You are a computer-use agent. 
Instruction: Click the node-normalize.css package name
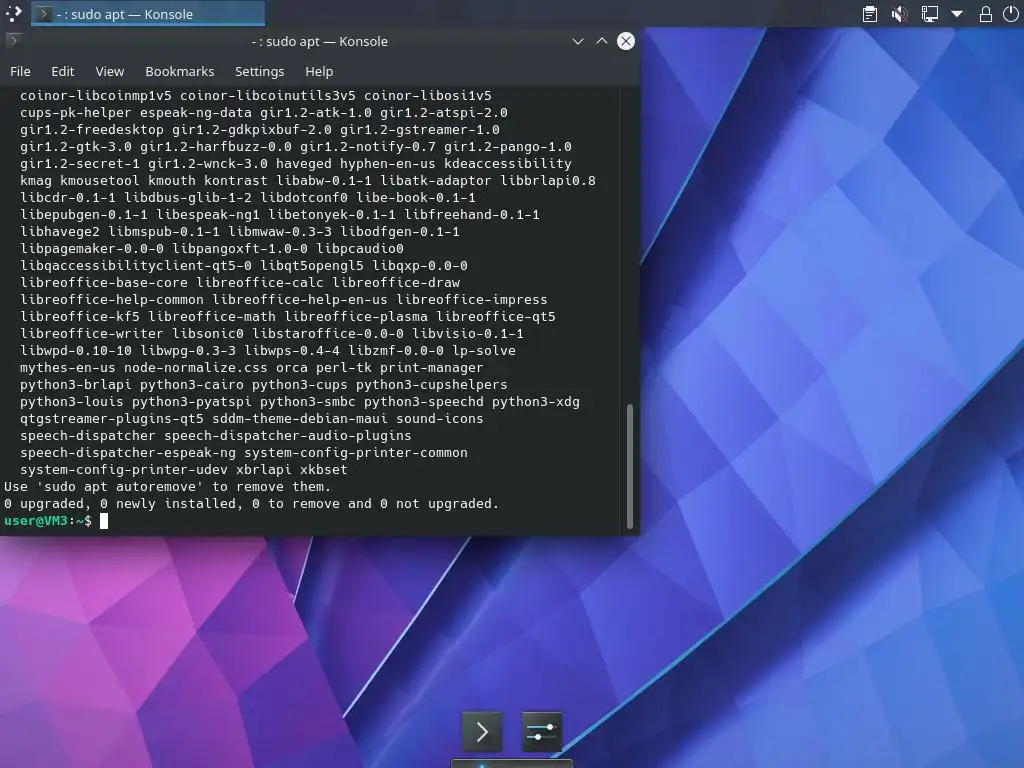196,368
